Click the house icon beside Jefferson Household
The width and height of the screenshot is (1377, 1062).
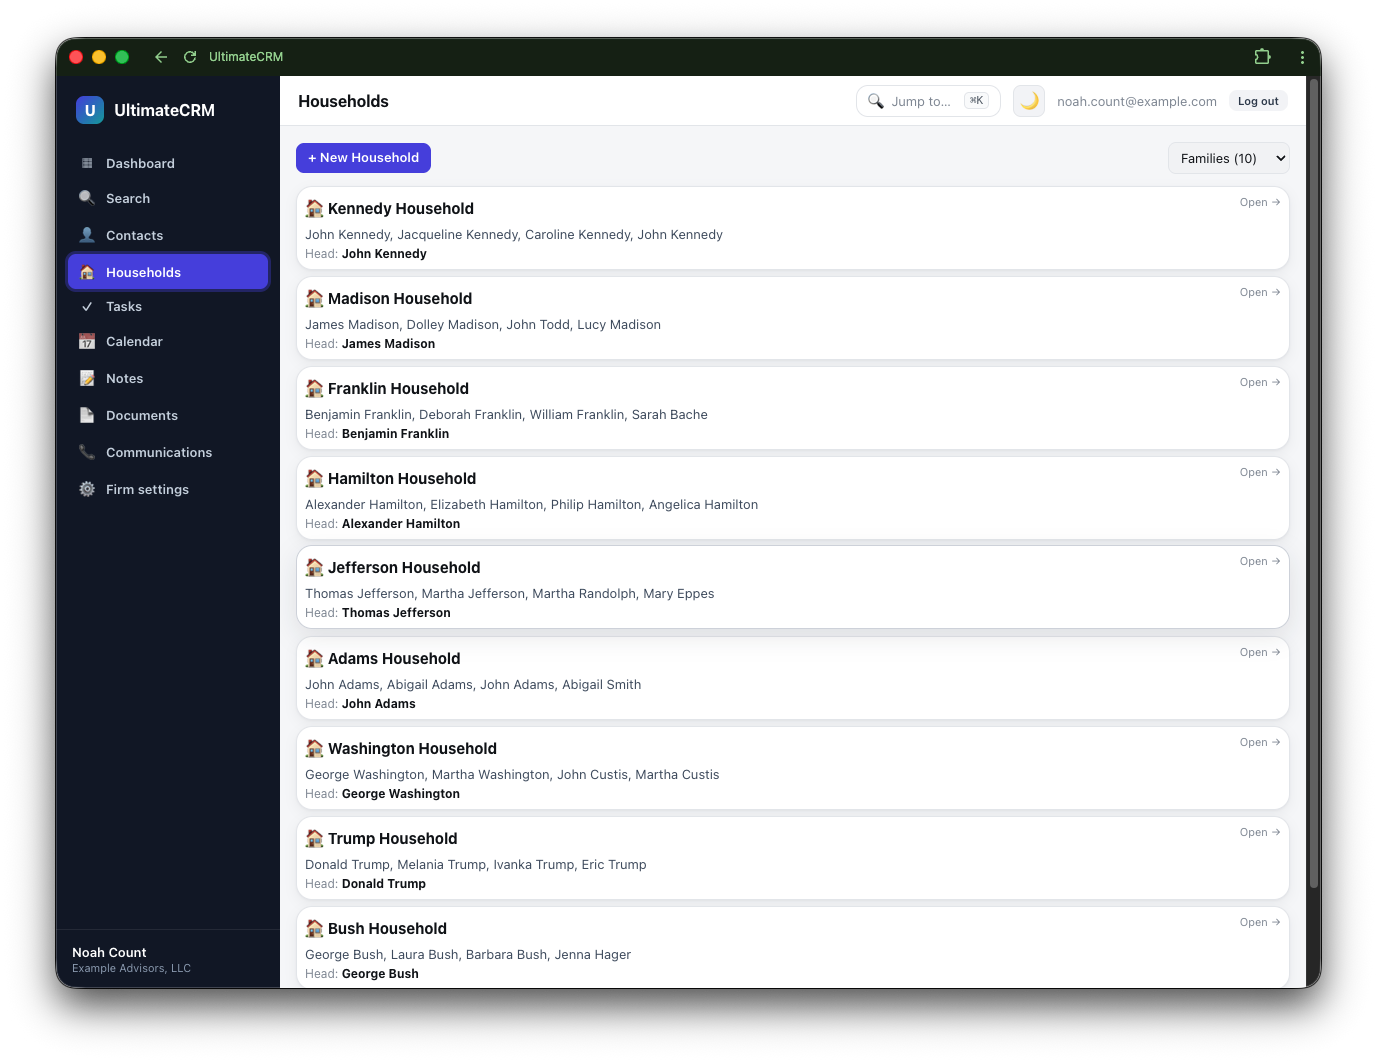click(x=314, y=567)
